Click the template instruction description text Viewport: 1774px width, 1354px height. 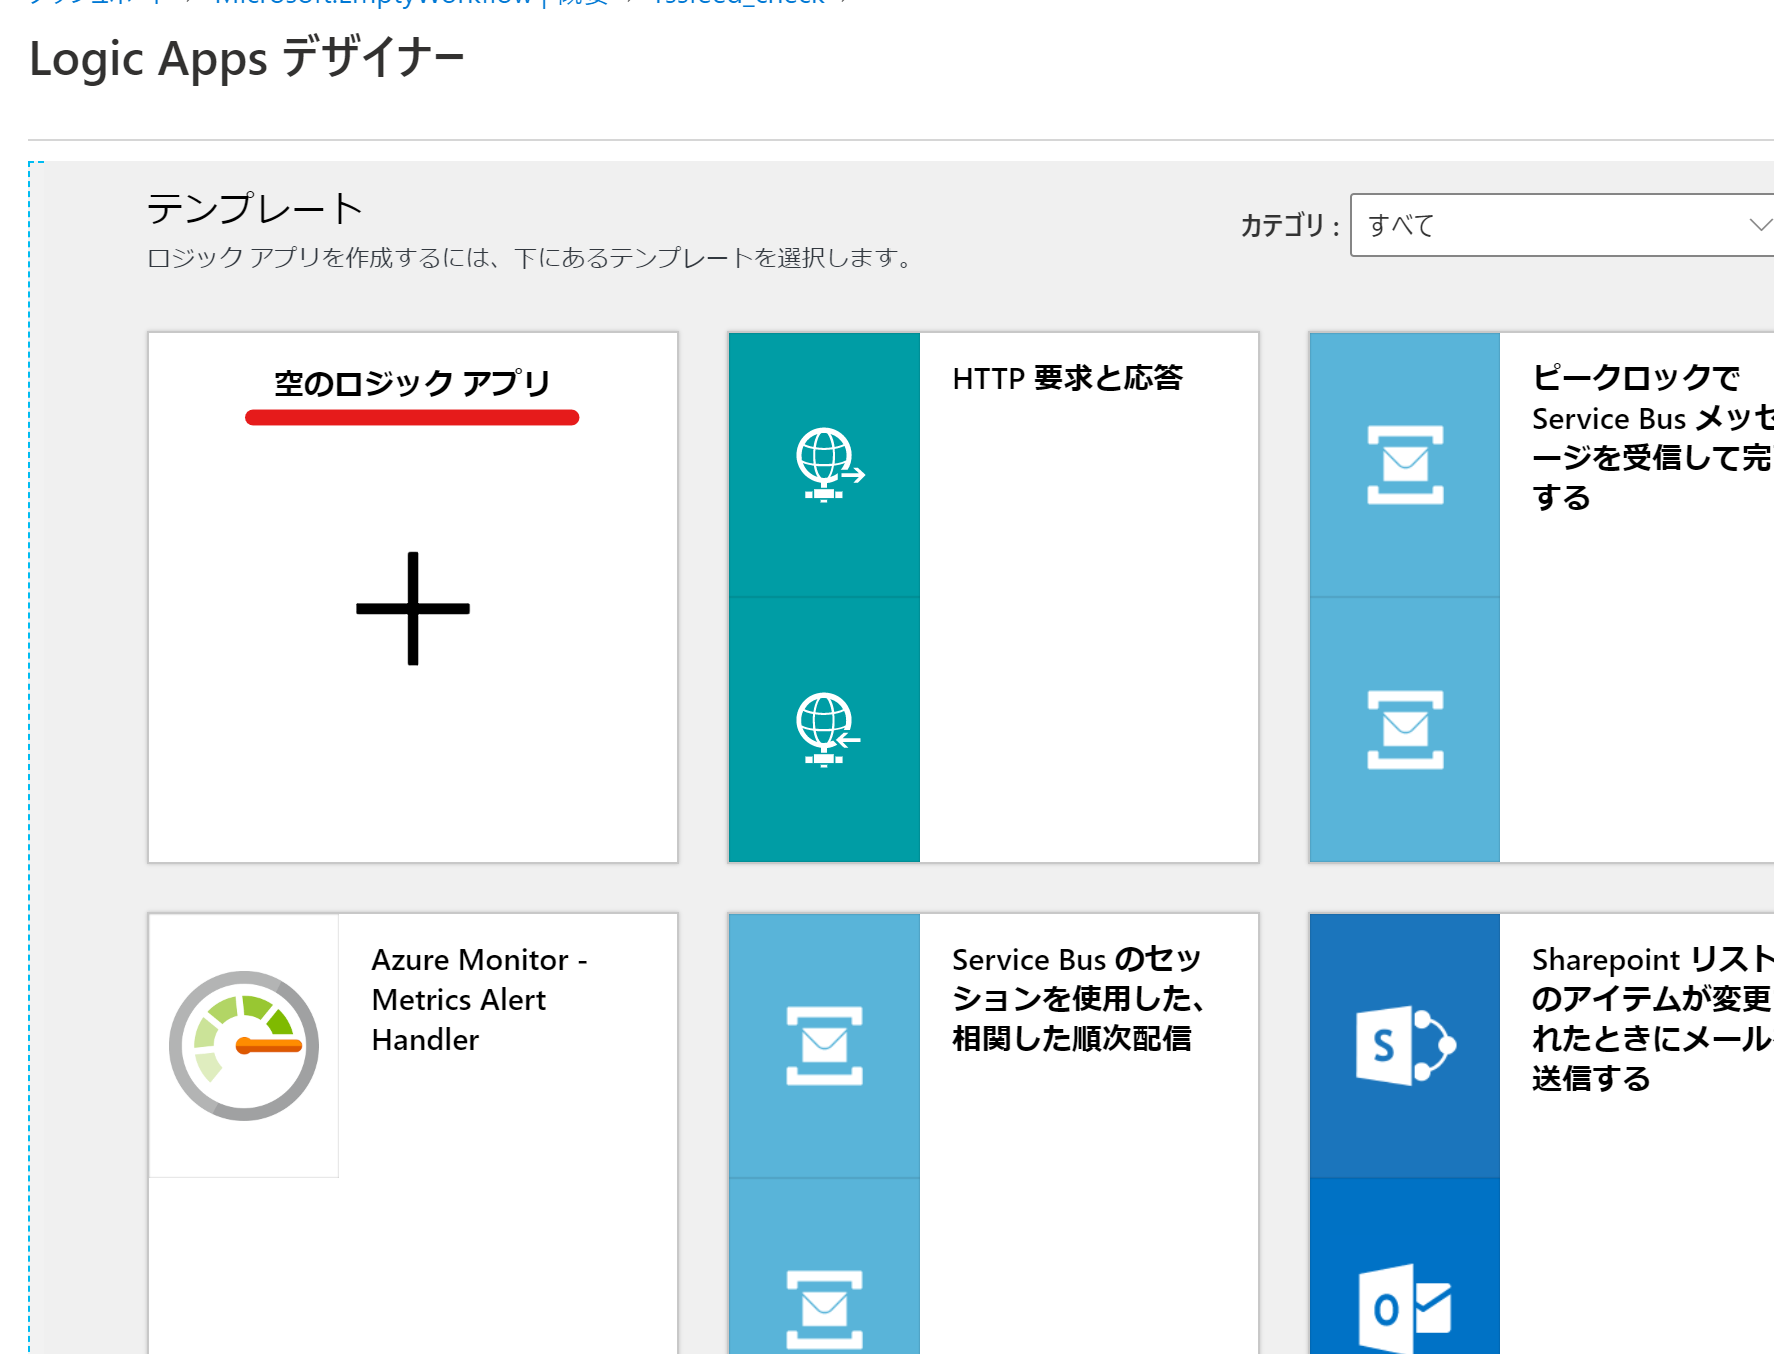(x=532, y=258)
